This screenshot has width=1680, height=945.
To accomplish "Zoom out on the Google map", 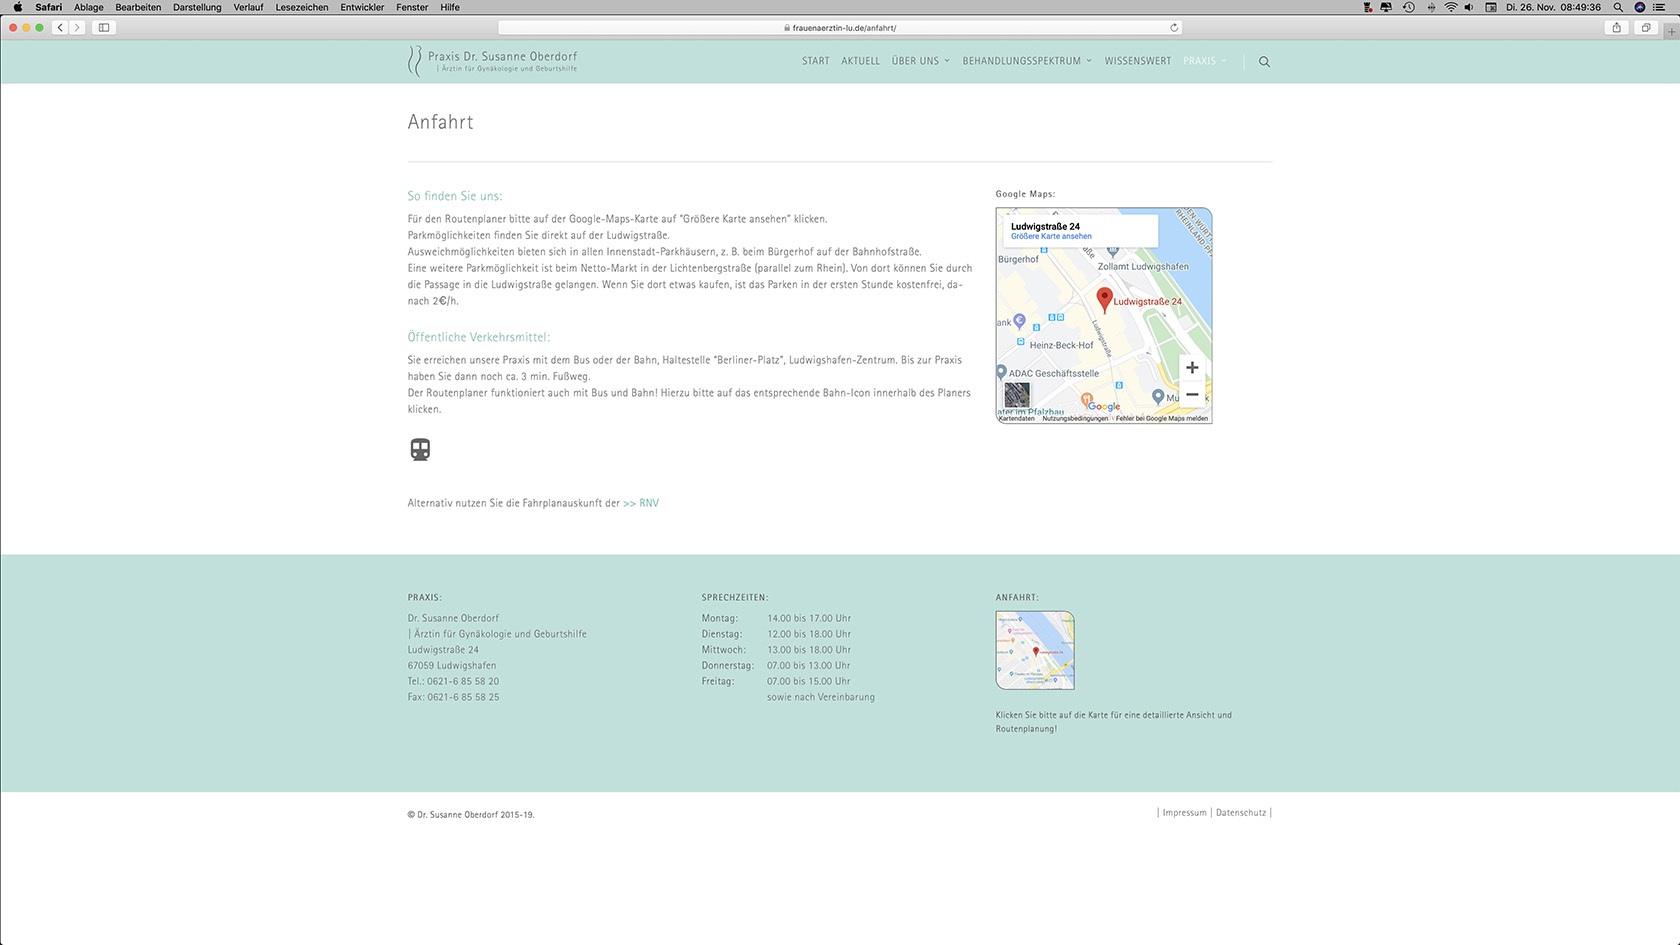I will [x=1192, y=394].
